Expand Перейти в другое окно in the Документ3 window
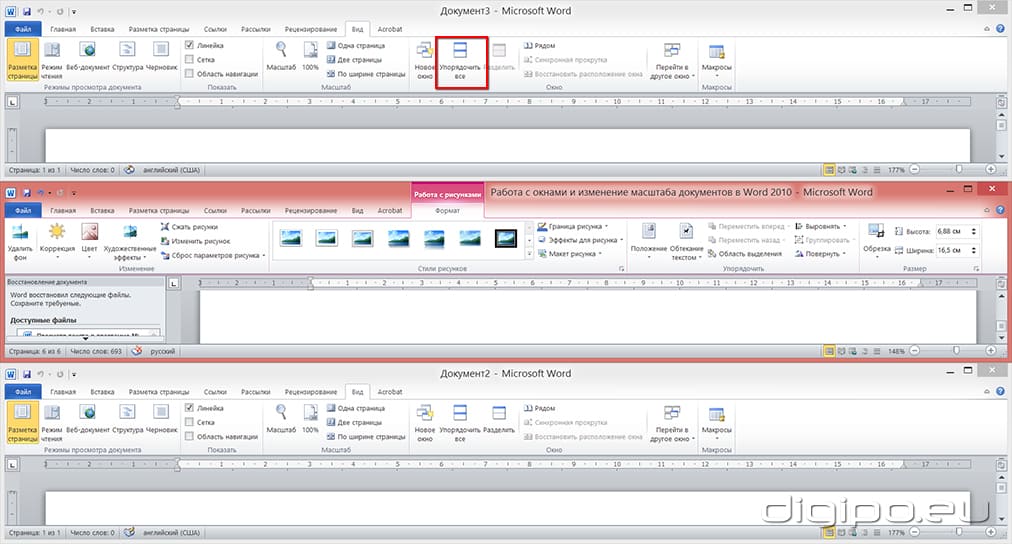1012x544 pixels. click(x=671, y=62)
